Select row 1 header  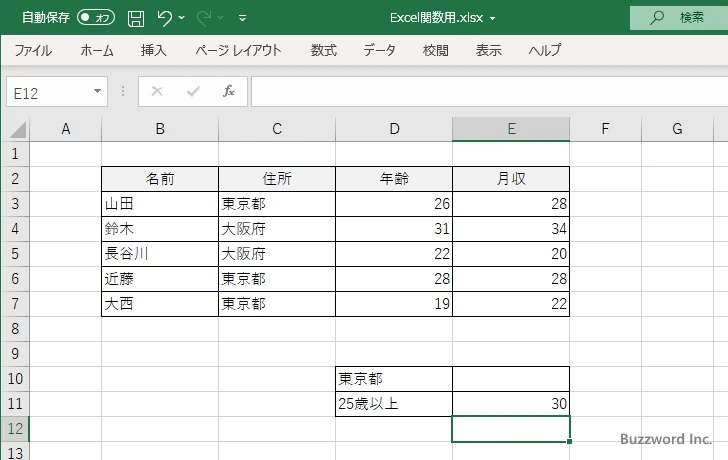(x=15, y=154)
